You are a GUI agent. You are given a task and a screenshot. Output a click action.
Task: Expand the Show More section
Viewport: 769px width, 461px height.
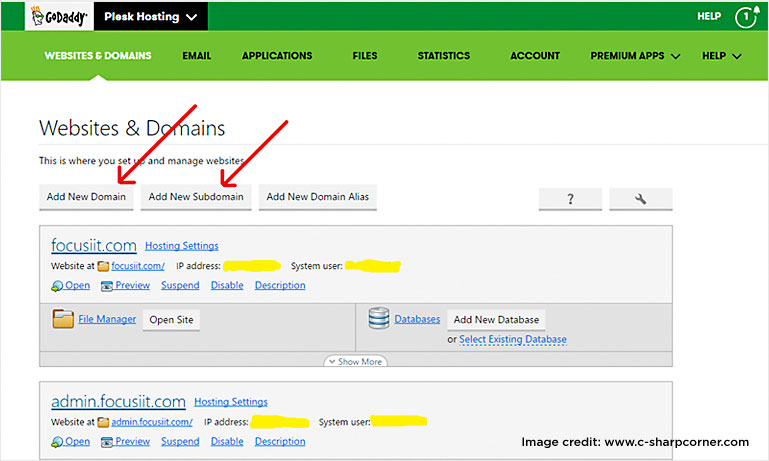coord(356,361)
